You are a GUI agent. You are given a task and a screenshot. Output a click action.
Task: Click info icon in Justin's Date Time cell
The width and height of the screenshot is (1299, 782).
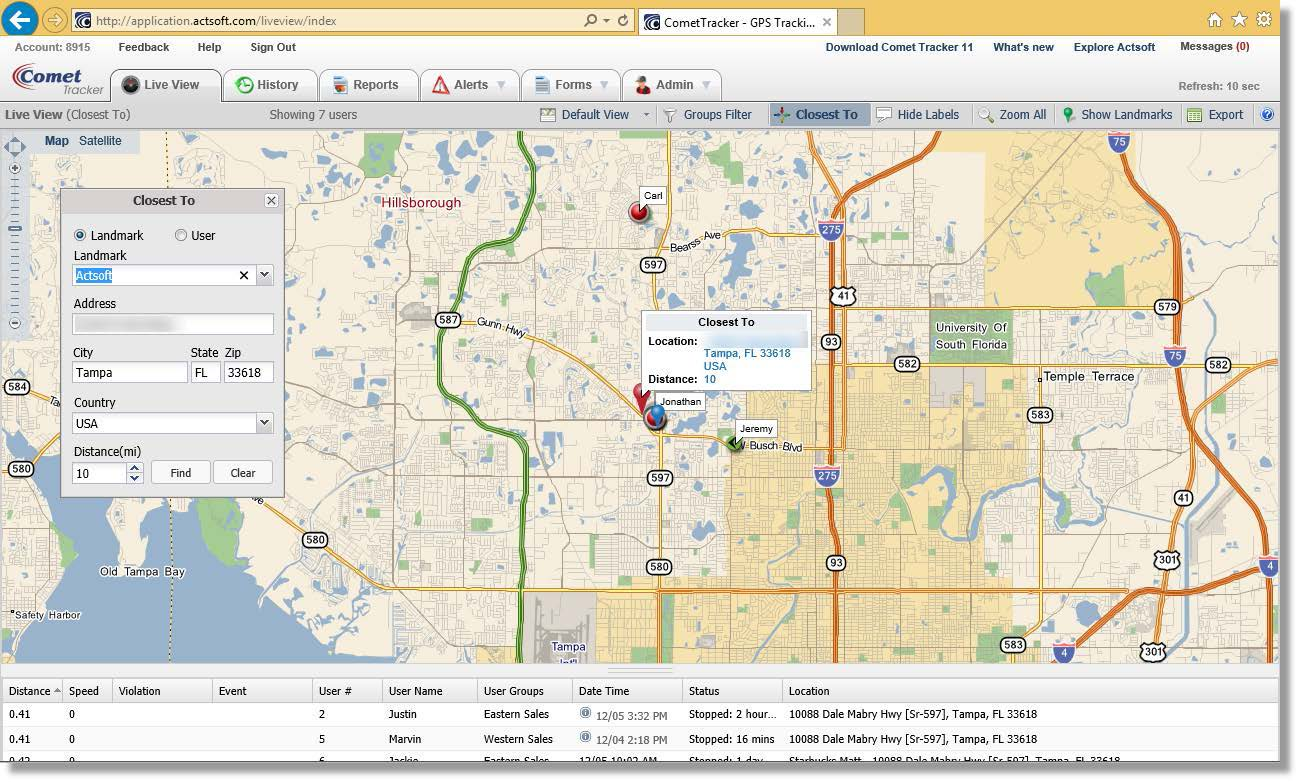(585, 712)
